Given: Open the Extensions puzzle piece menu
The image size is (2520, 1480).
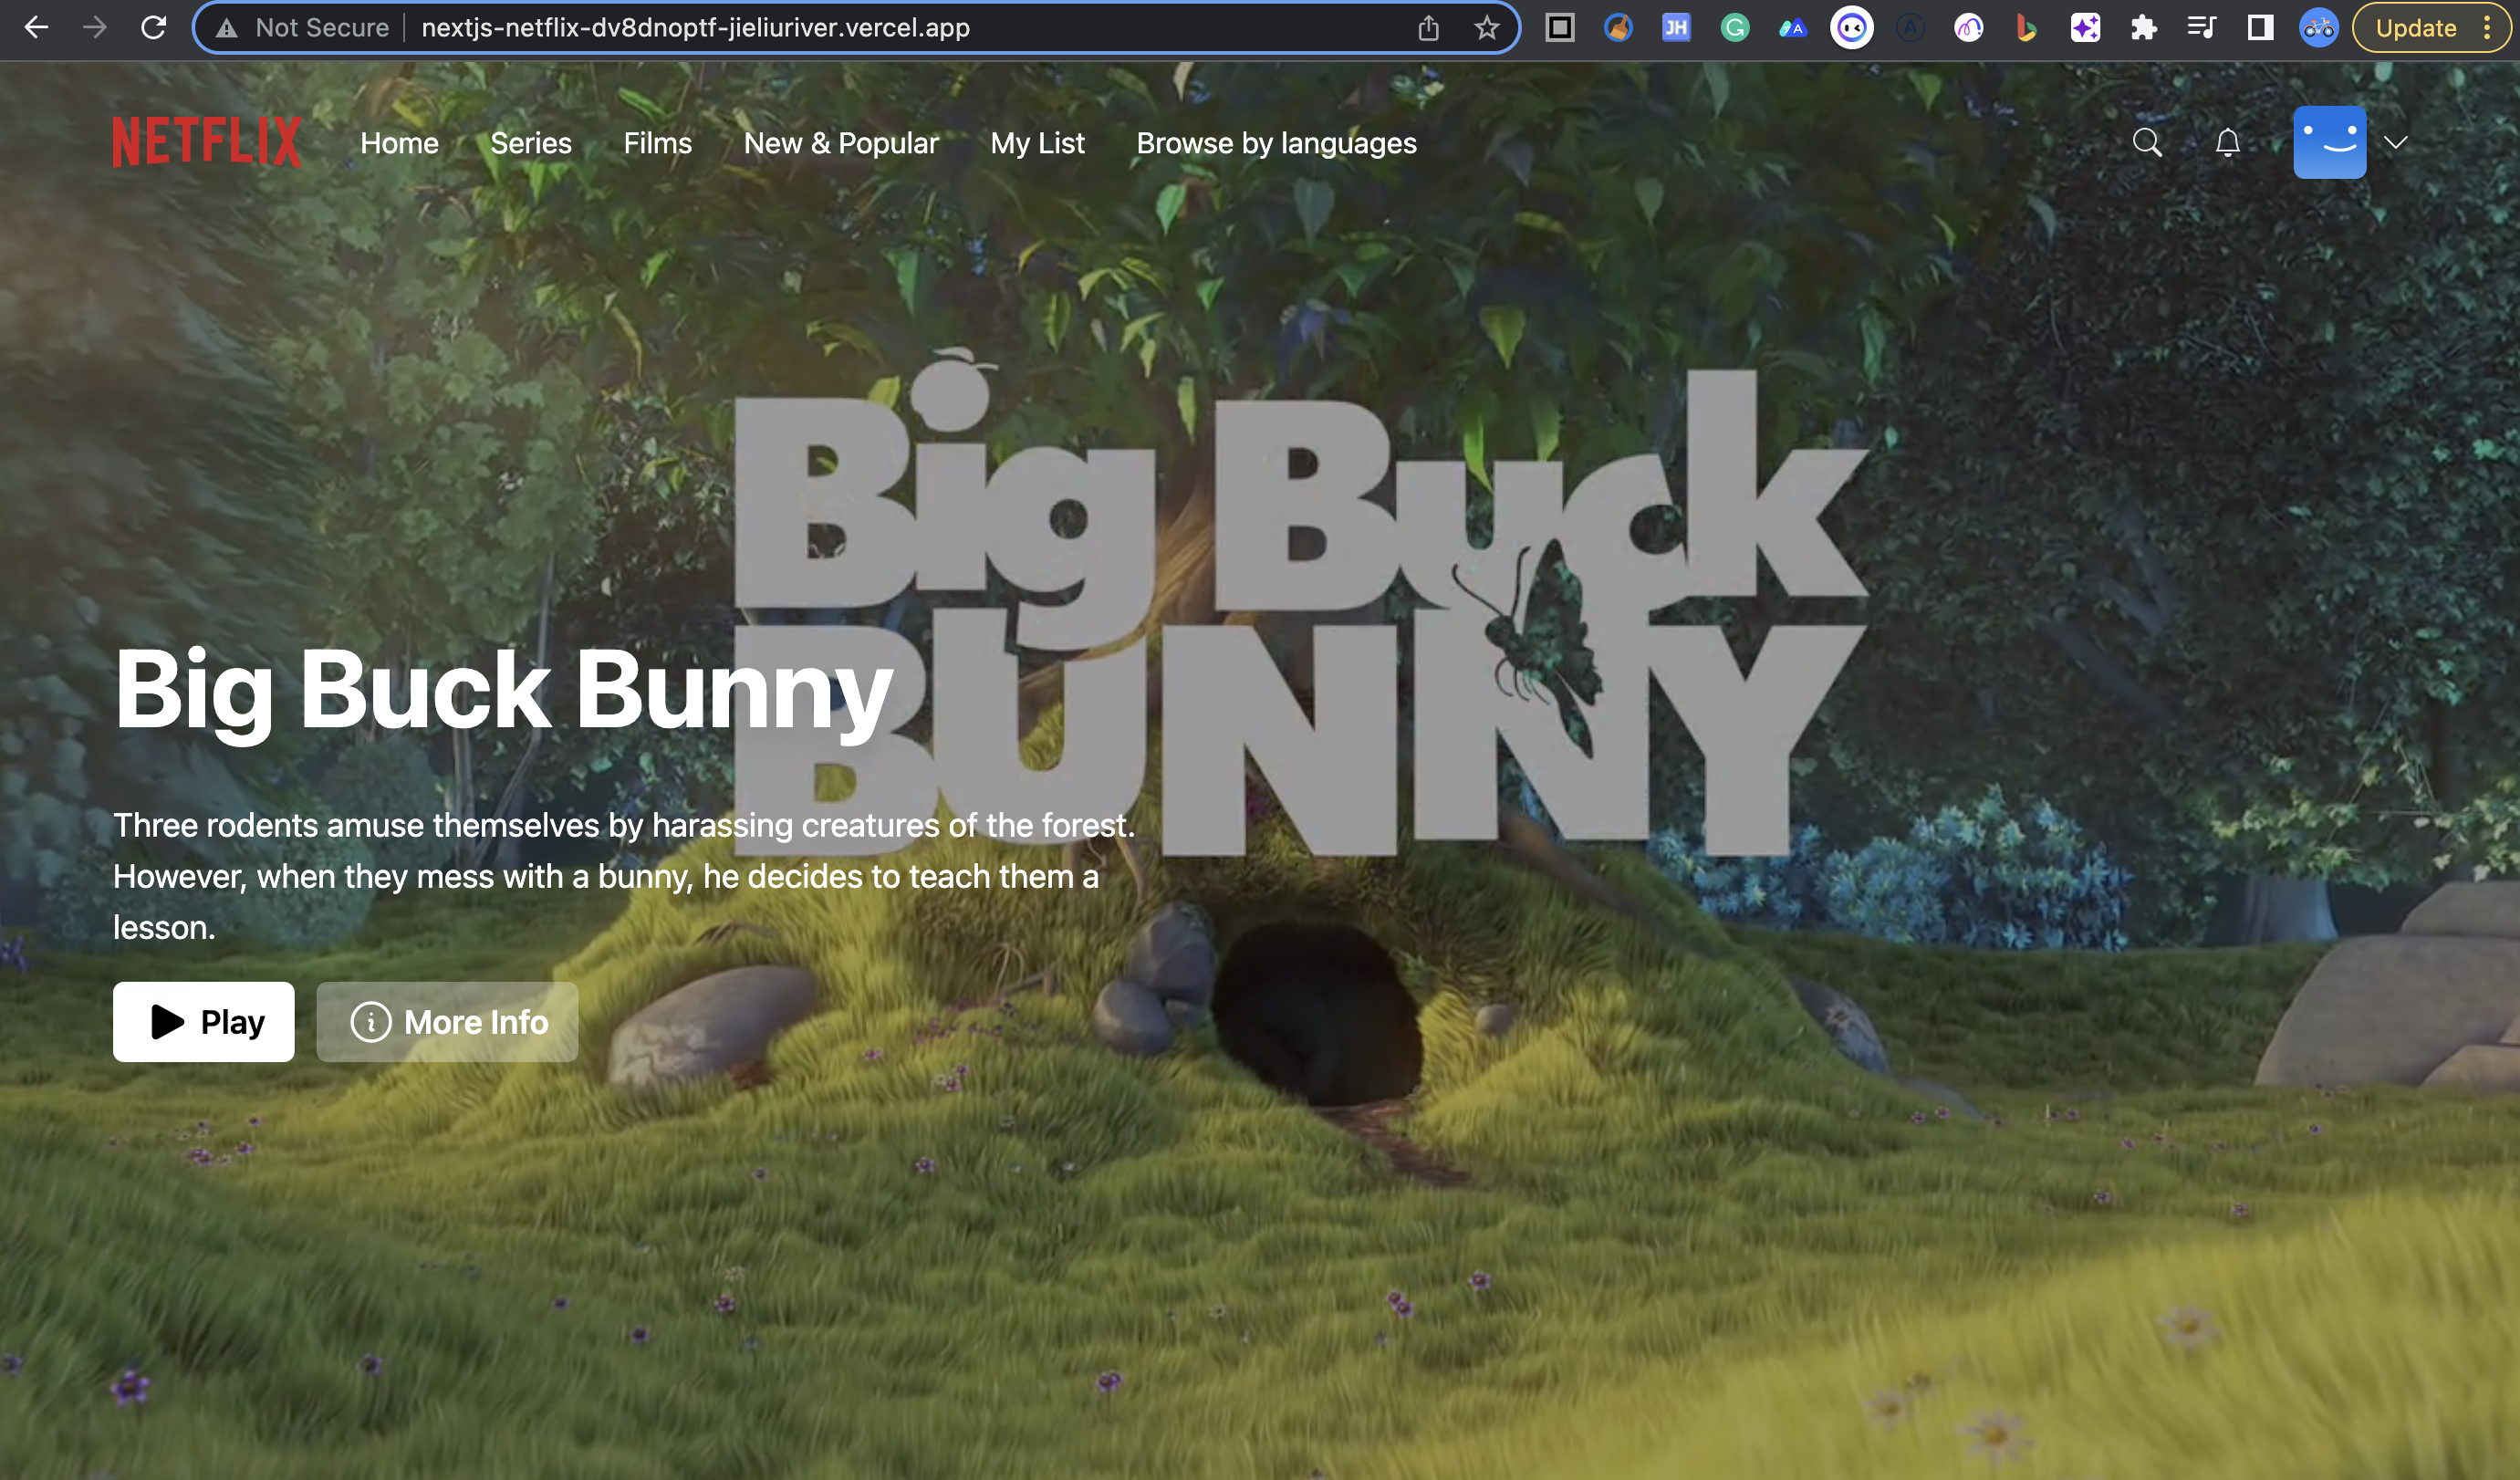Looking at the screenshot, I should tap(2143, 28).
